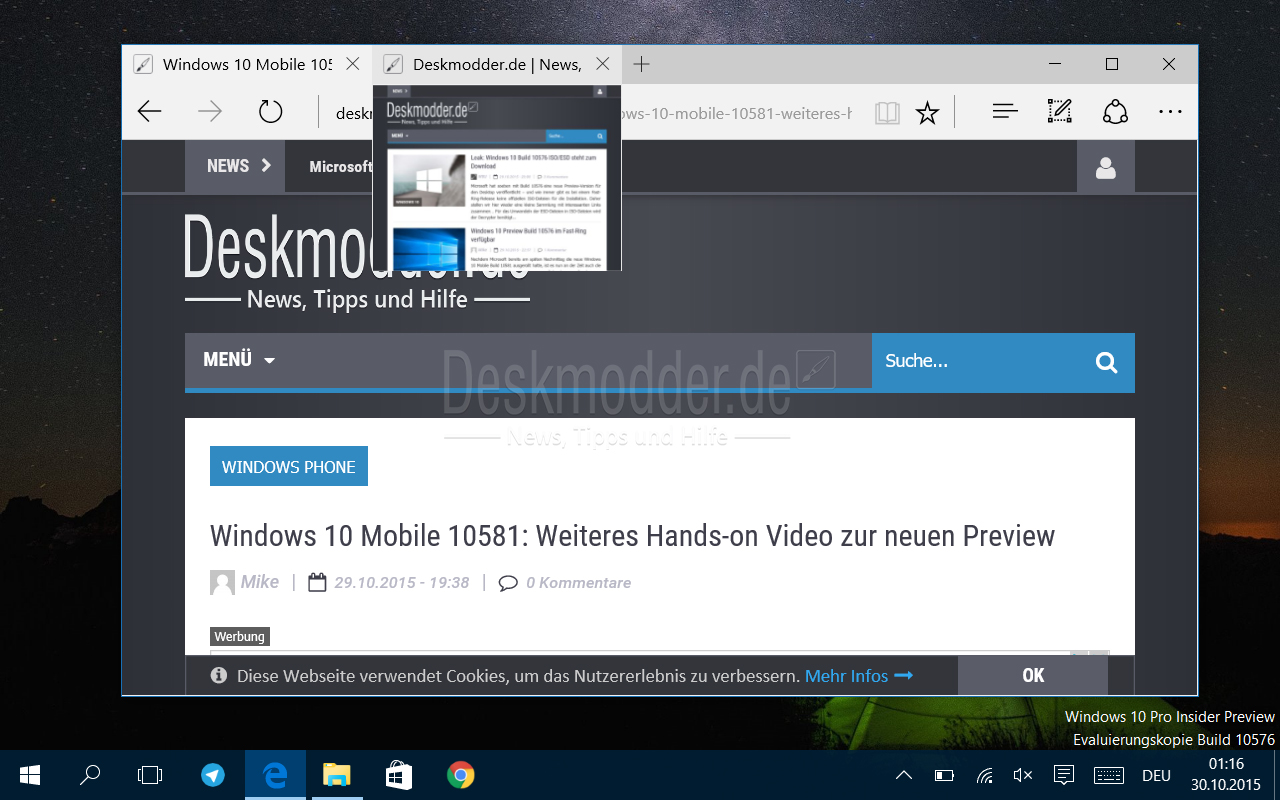
Task: Open Reading view book icon
Action: click(887, 113)
